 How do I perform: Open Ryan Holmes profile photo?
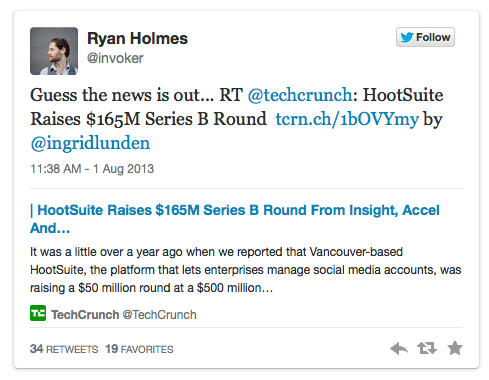click(54, 51)
